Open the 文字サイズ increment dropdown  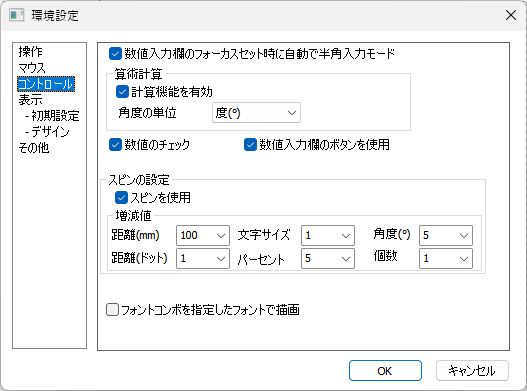point(328,235)
